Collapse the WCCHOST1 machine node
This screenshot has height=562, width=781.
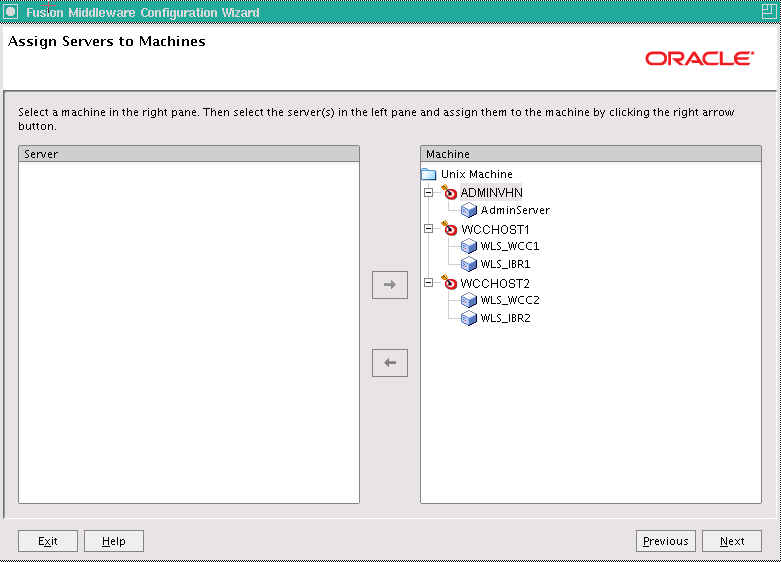[x=428, y=229]
